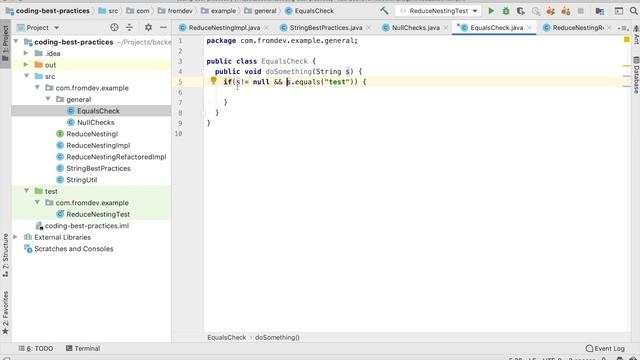Toggle the 1: Project tool window

click(5, 43)
